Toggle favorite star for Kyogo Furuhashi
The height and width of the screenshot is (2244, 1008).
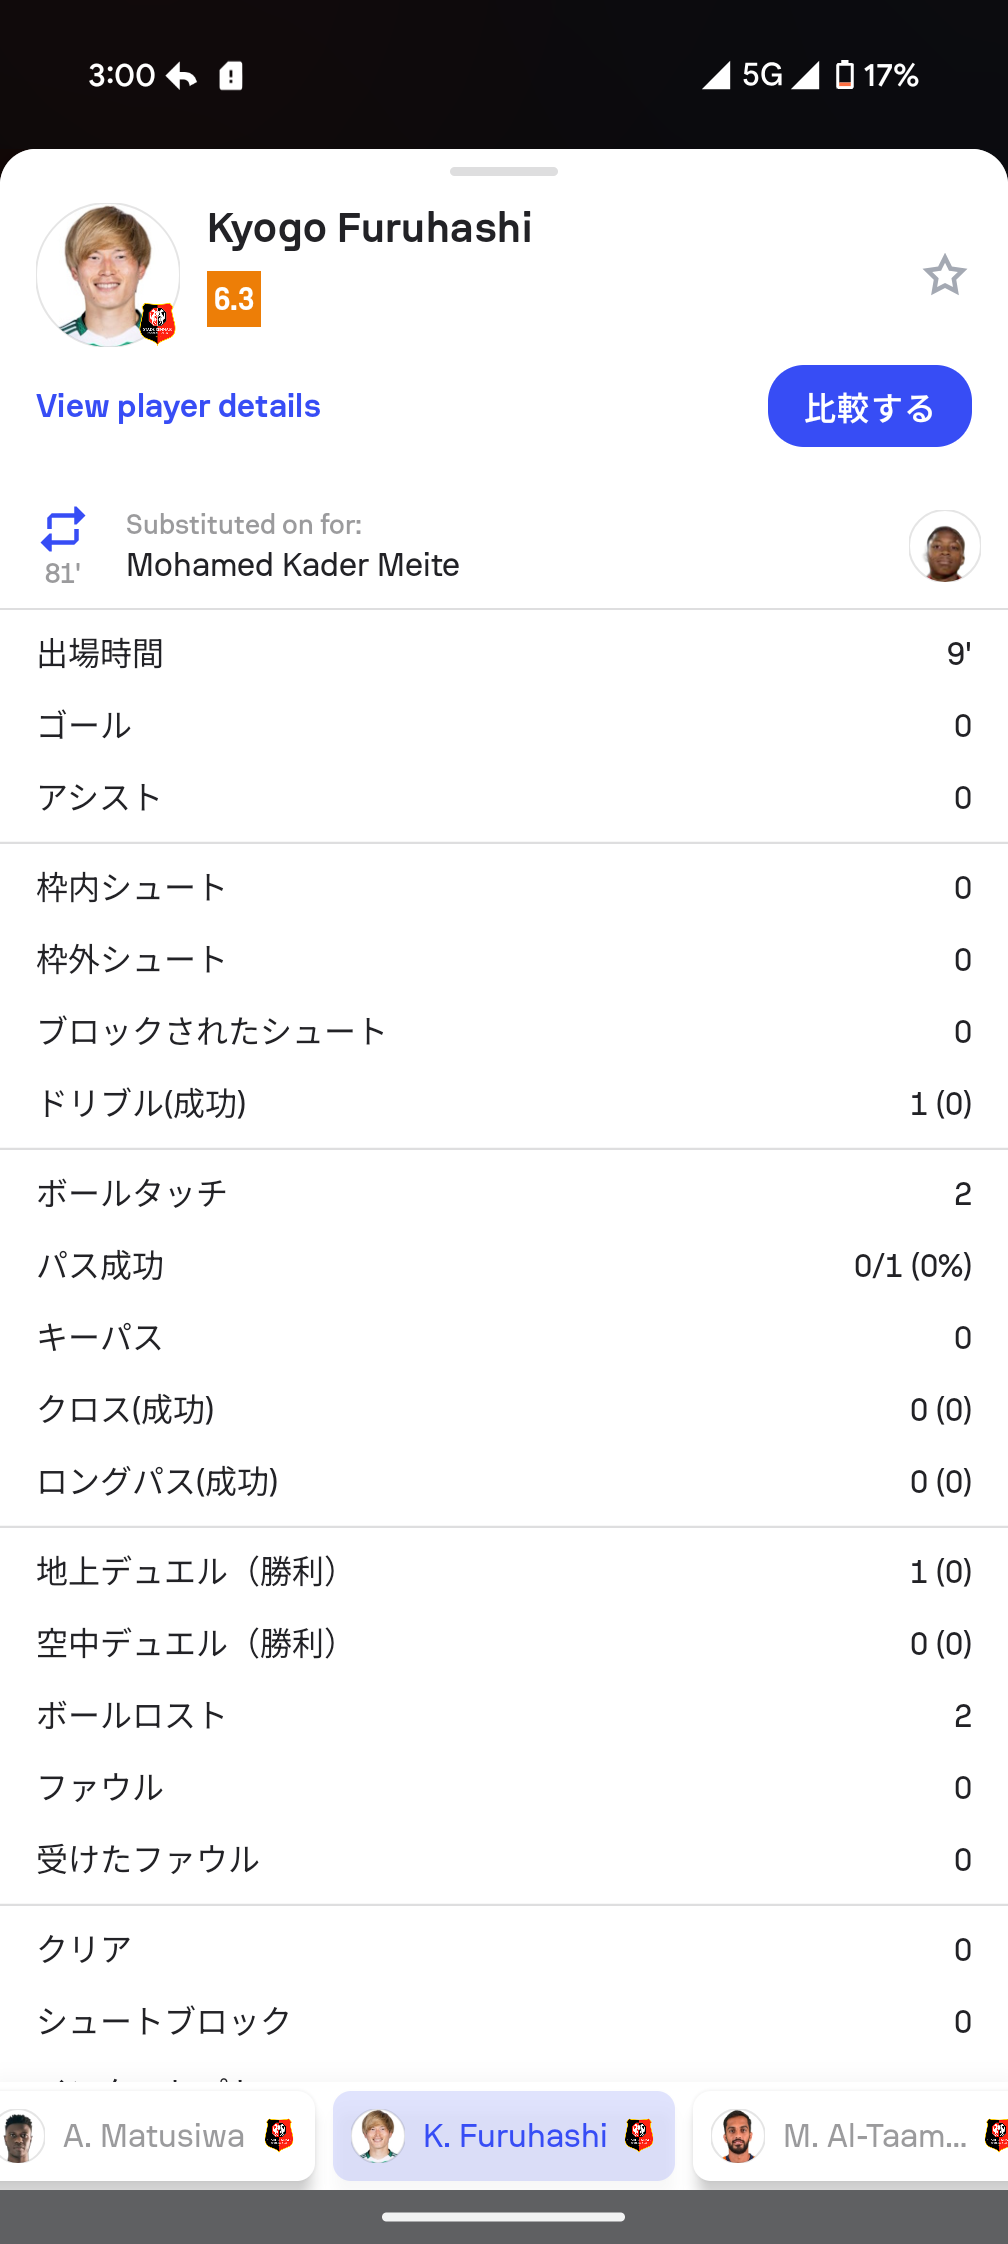pyautogui.click(x=944, y=275)
